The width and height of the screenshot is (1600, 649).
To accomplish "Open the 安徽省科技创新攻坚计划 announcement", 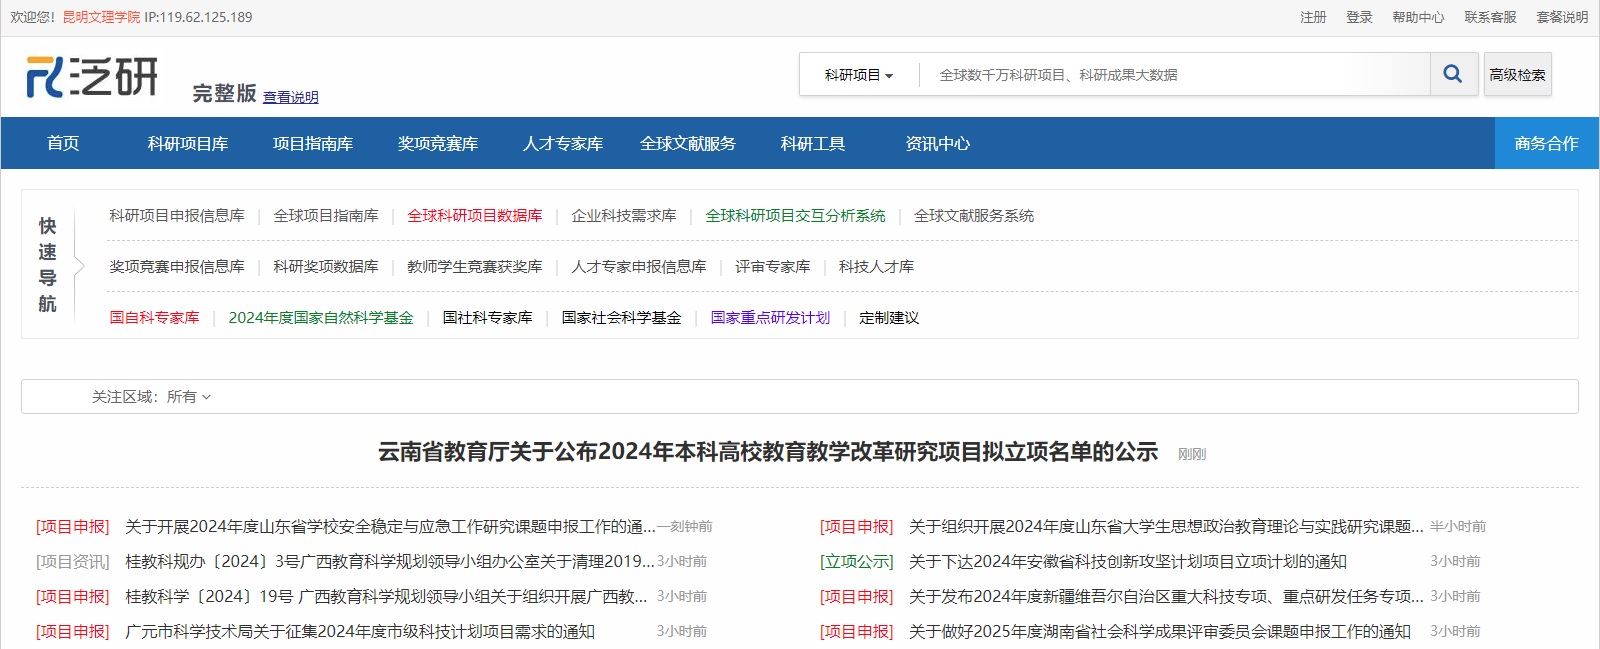I will [x=1128, y=561].
